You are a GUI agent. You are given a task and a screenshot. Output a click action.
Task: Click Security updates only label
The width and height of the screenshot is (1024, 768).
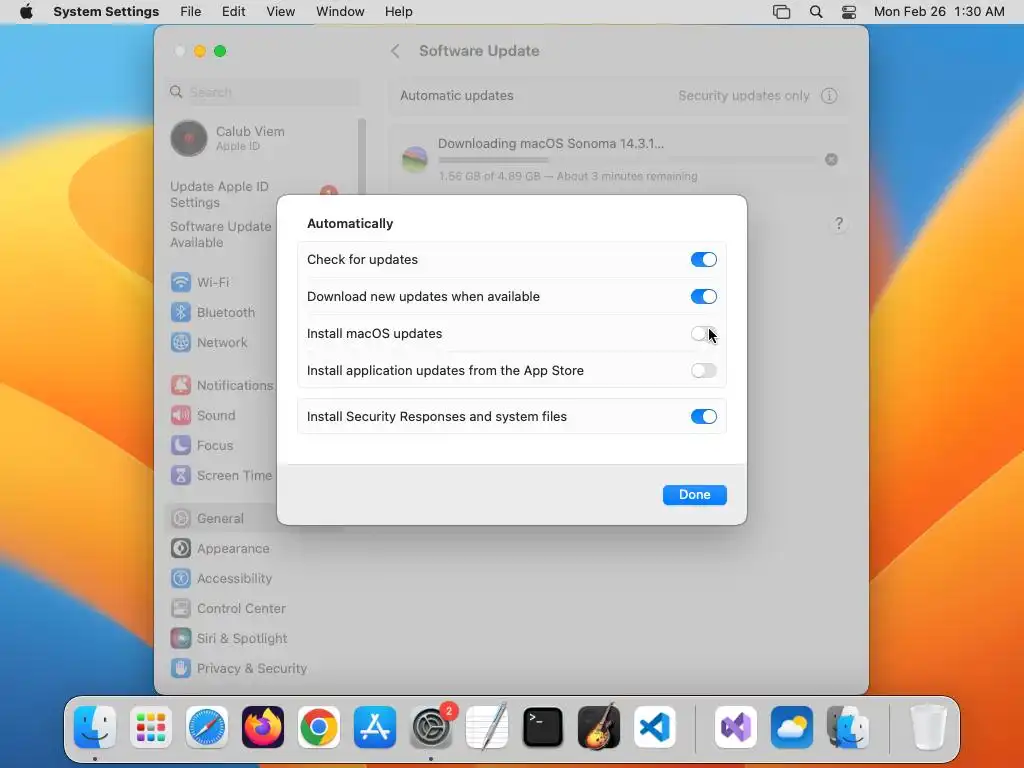(744, 96)
